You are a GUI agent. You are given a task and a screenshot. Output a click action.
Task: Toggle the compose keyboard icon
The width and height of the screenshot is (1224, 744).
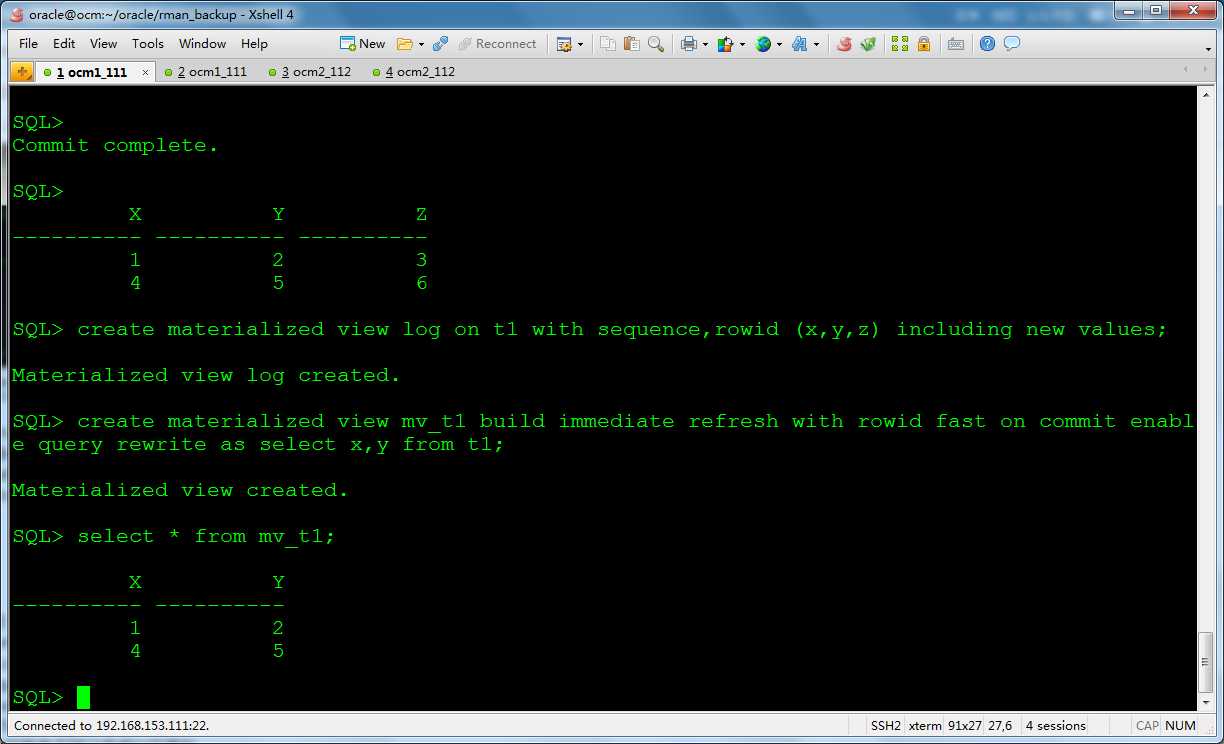(956, 44)
